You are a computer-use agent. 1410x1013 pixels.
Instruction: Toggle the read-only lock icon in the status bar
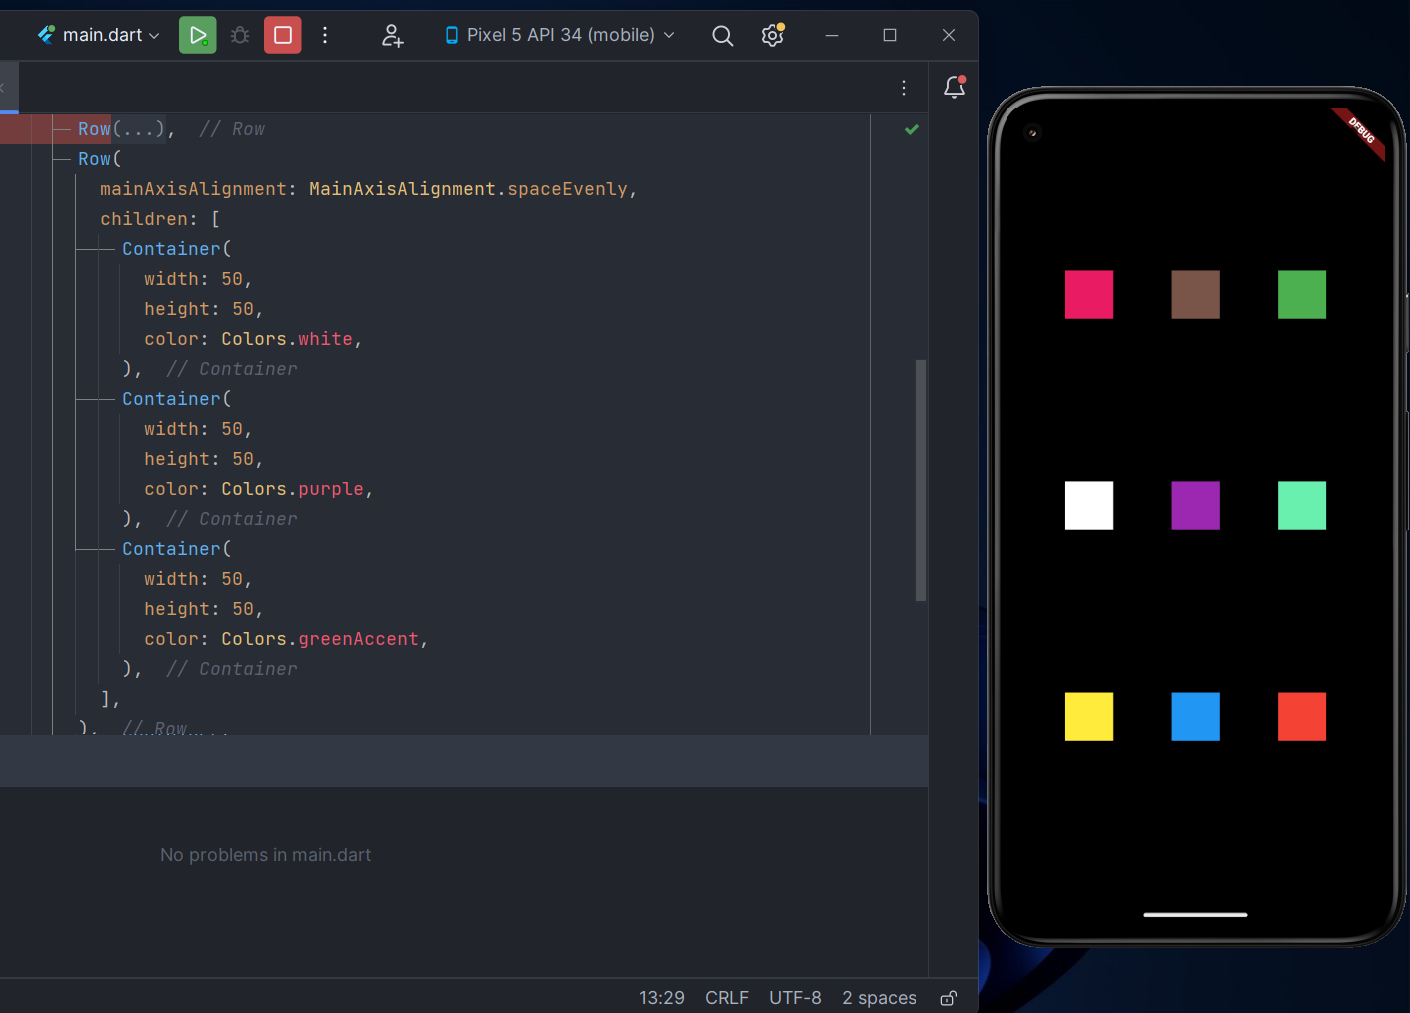pos(949,998)
